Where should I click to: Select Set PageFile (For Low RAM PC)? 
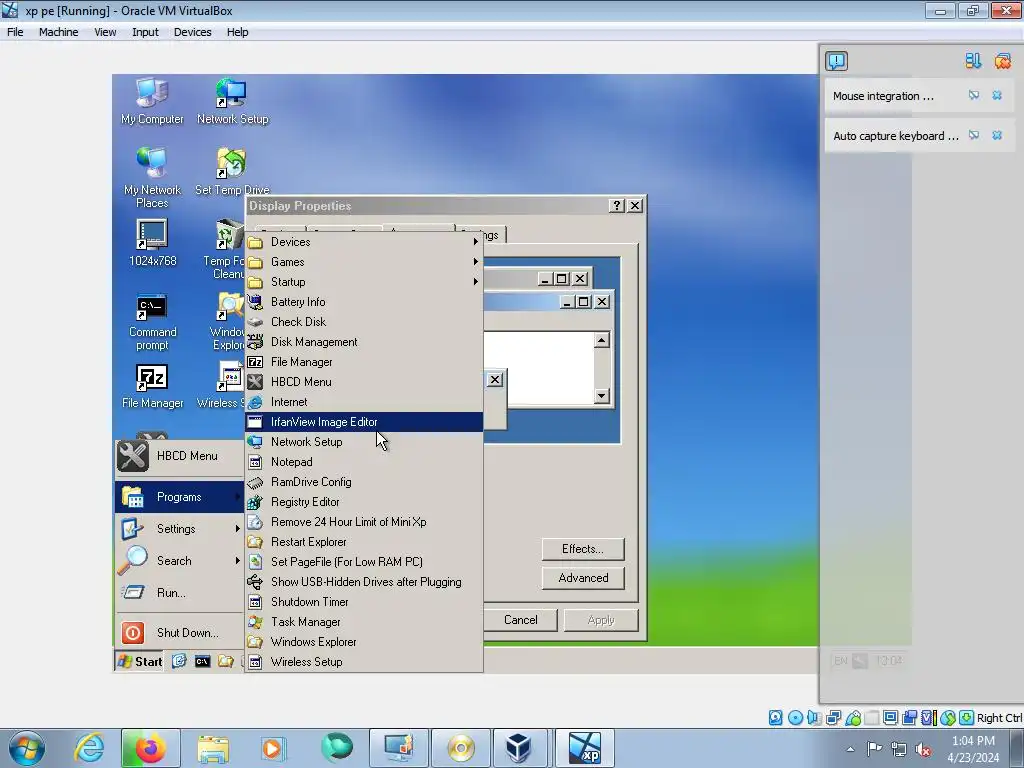point(364,562)
